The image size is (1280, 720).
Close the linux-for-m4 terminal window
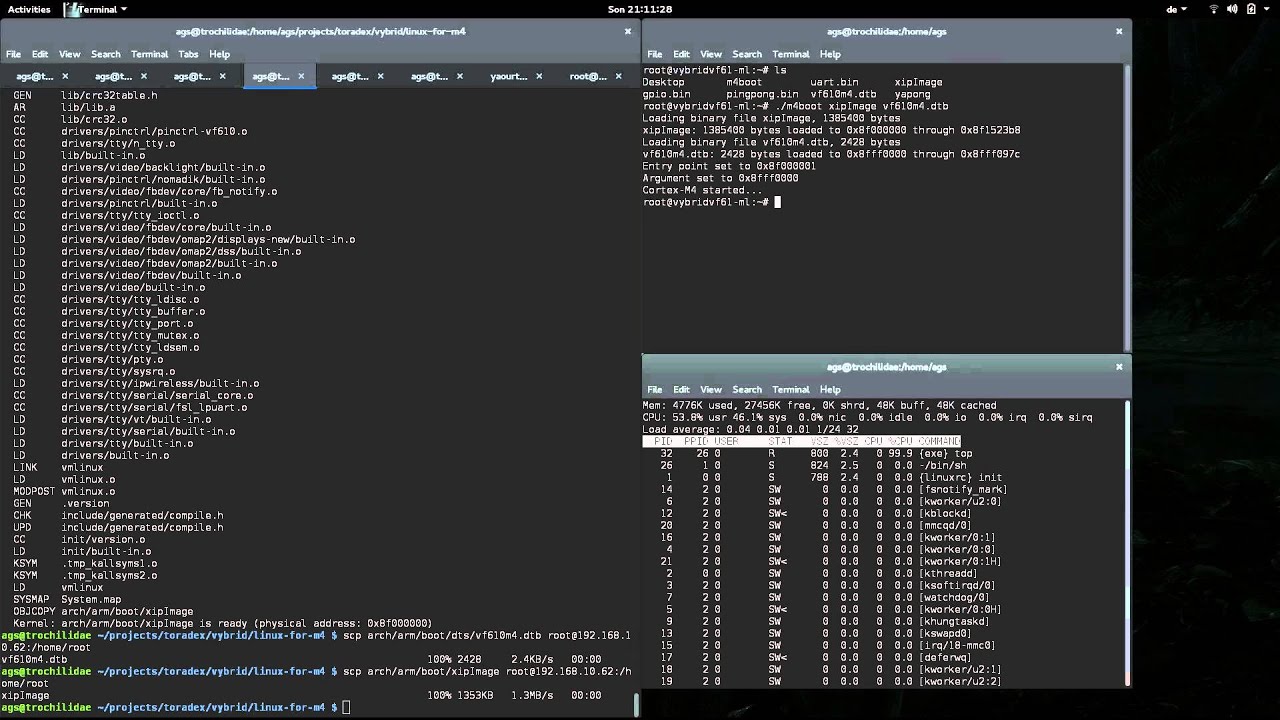click(628, 31)
